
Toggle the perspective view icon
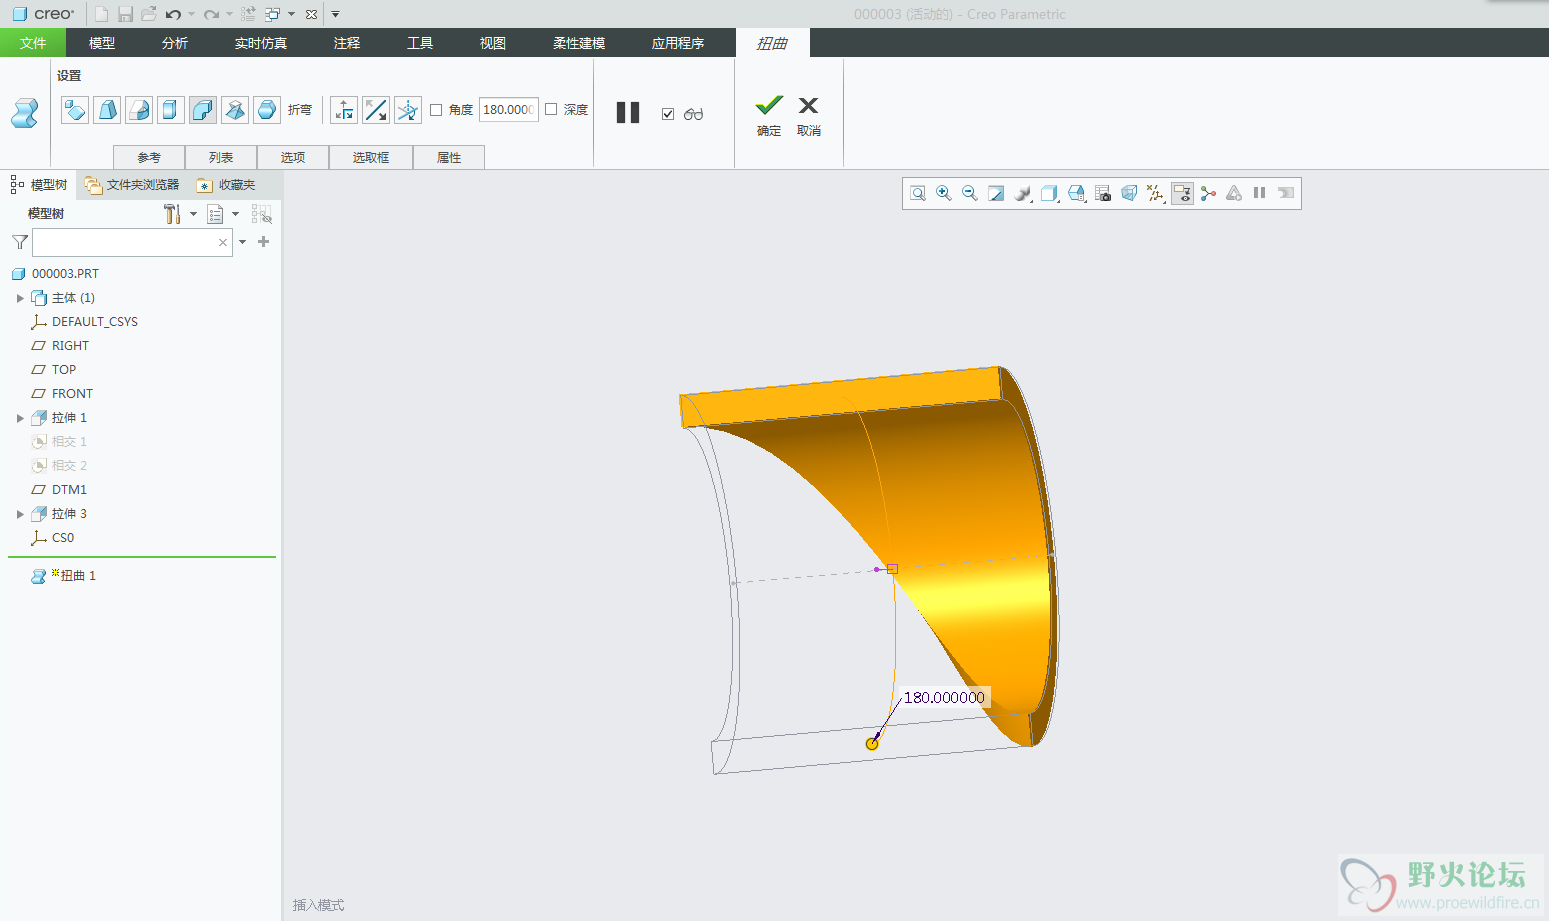[1129, 193]
